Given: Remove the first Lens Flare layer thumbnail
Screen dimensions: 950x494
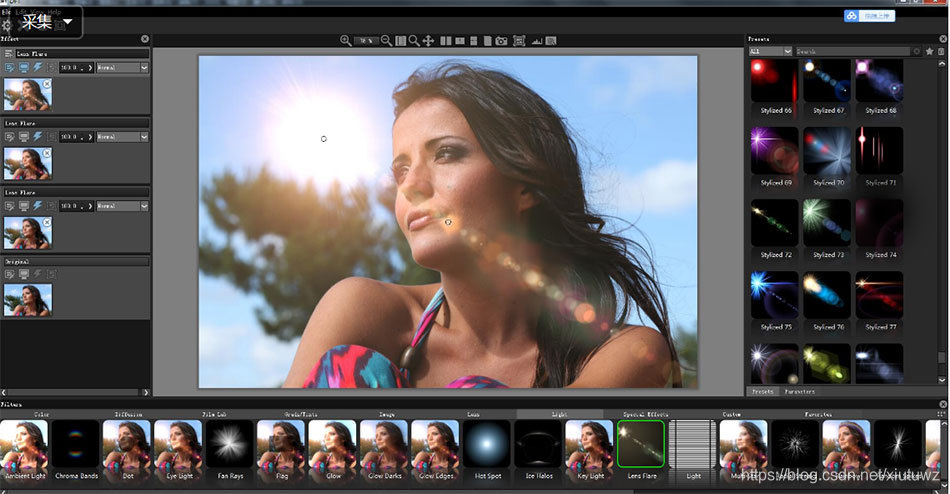Looking at the screenshot, I should tap(47, 84).
